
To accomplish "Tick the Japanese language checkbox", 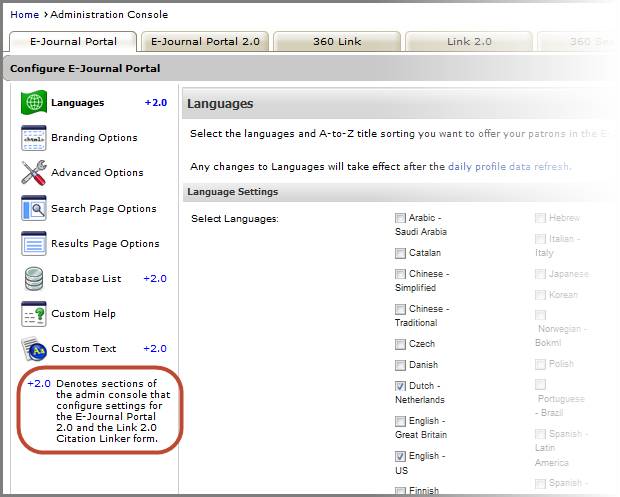I will coord(540,274).
